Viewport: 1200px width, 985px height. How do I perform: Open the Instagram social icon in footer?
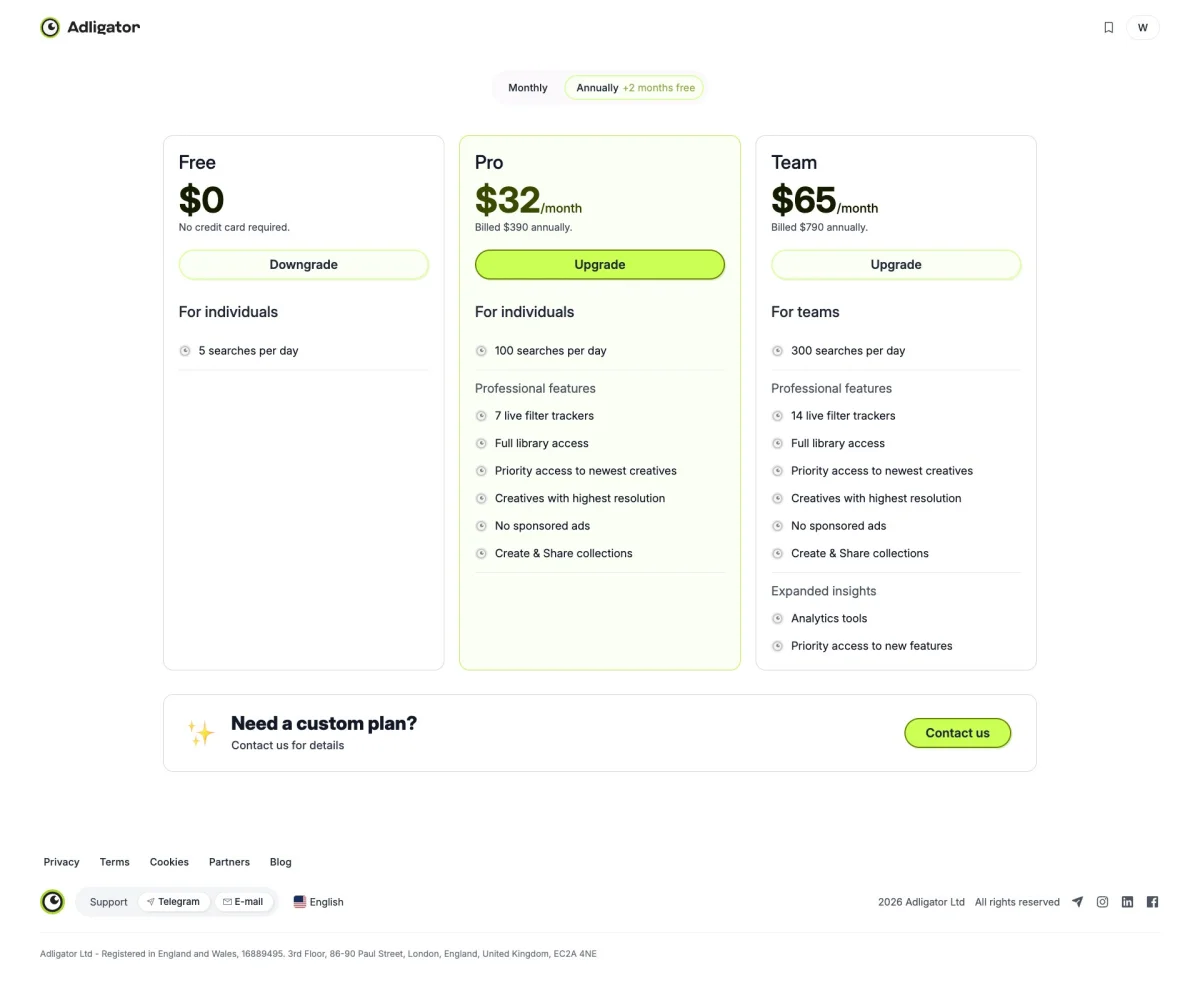coord(1102,901)
